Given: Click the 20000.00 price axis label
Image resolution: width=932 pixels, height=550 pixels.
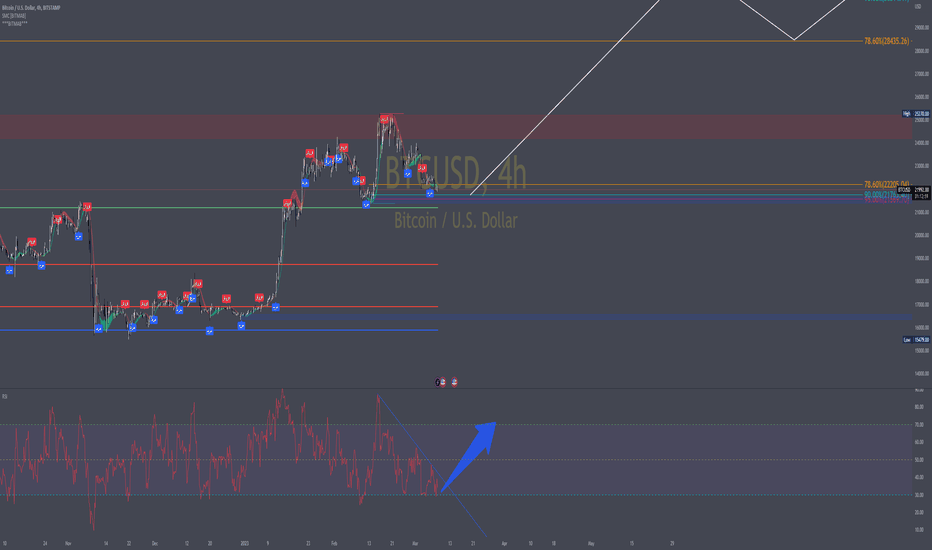Looking at the screenshot, I should tap(922, 235).
